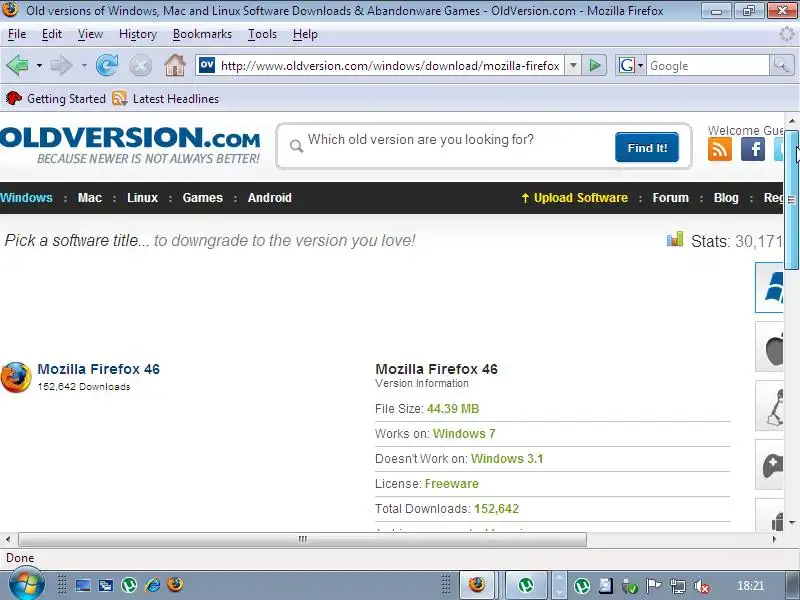This screenshot has width=800, height=600.
Task: Click the Windows logo sidebar tile
Action: tap(770, 288)
